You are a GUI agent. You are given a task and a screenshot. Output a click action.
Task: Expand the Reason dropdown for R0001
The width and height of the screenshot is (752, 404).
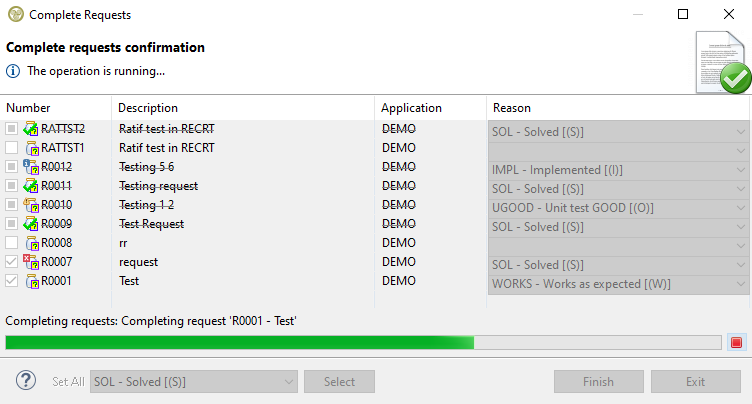(740, 282)
